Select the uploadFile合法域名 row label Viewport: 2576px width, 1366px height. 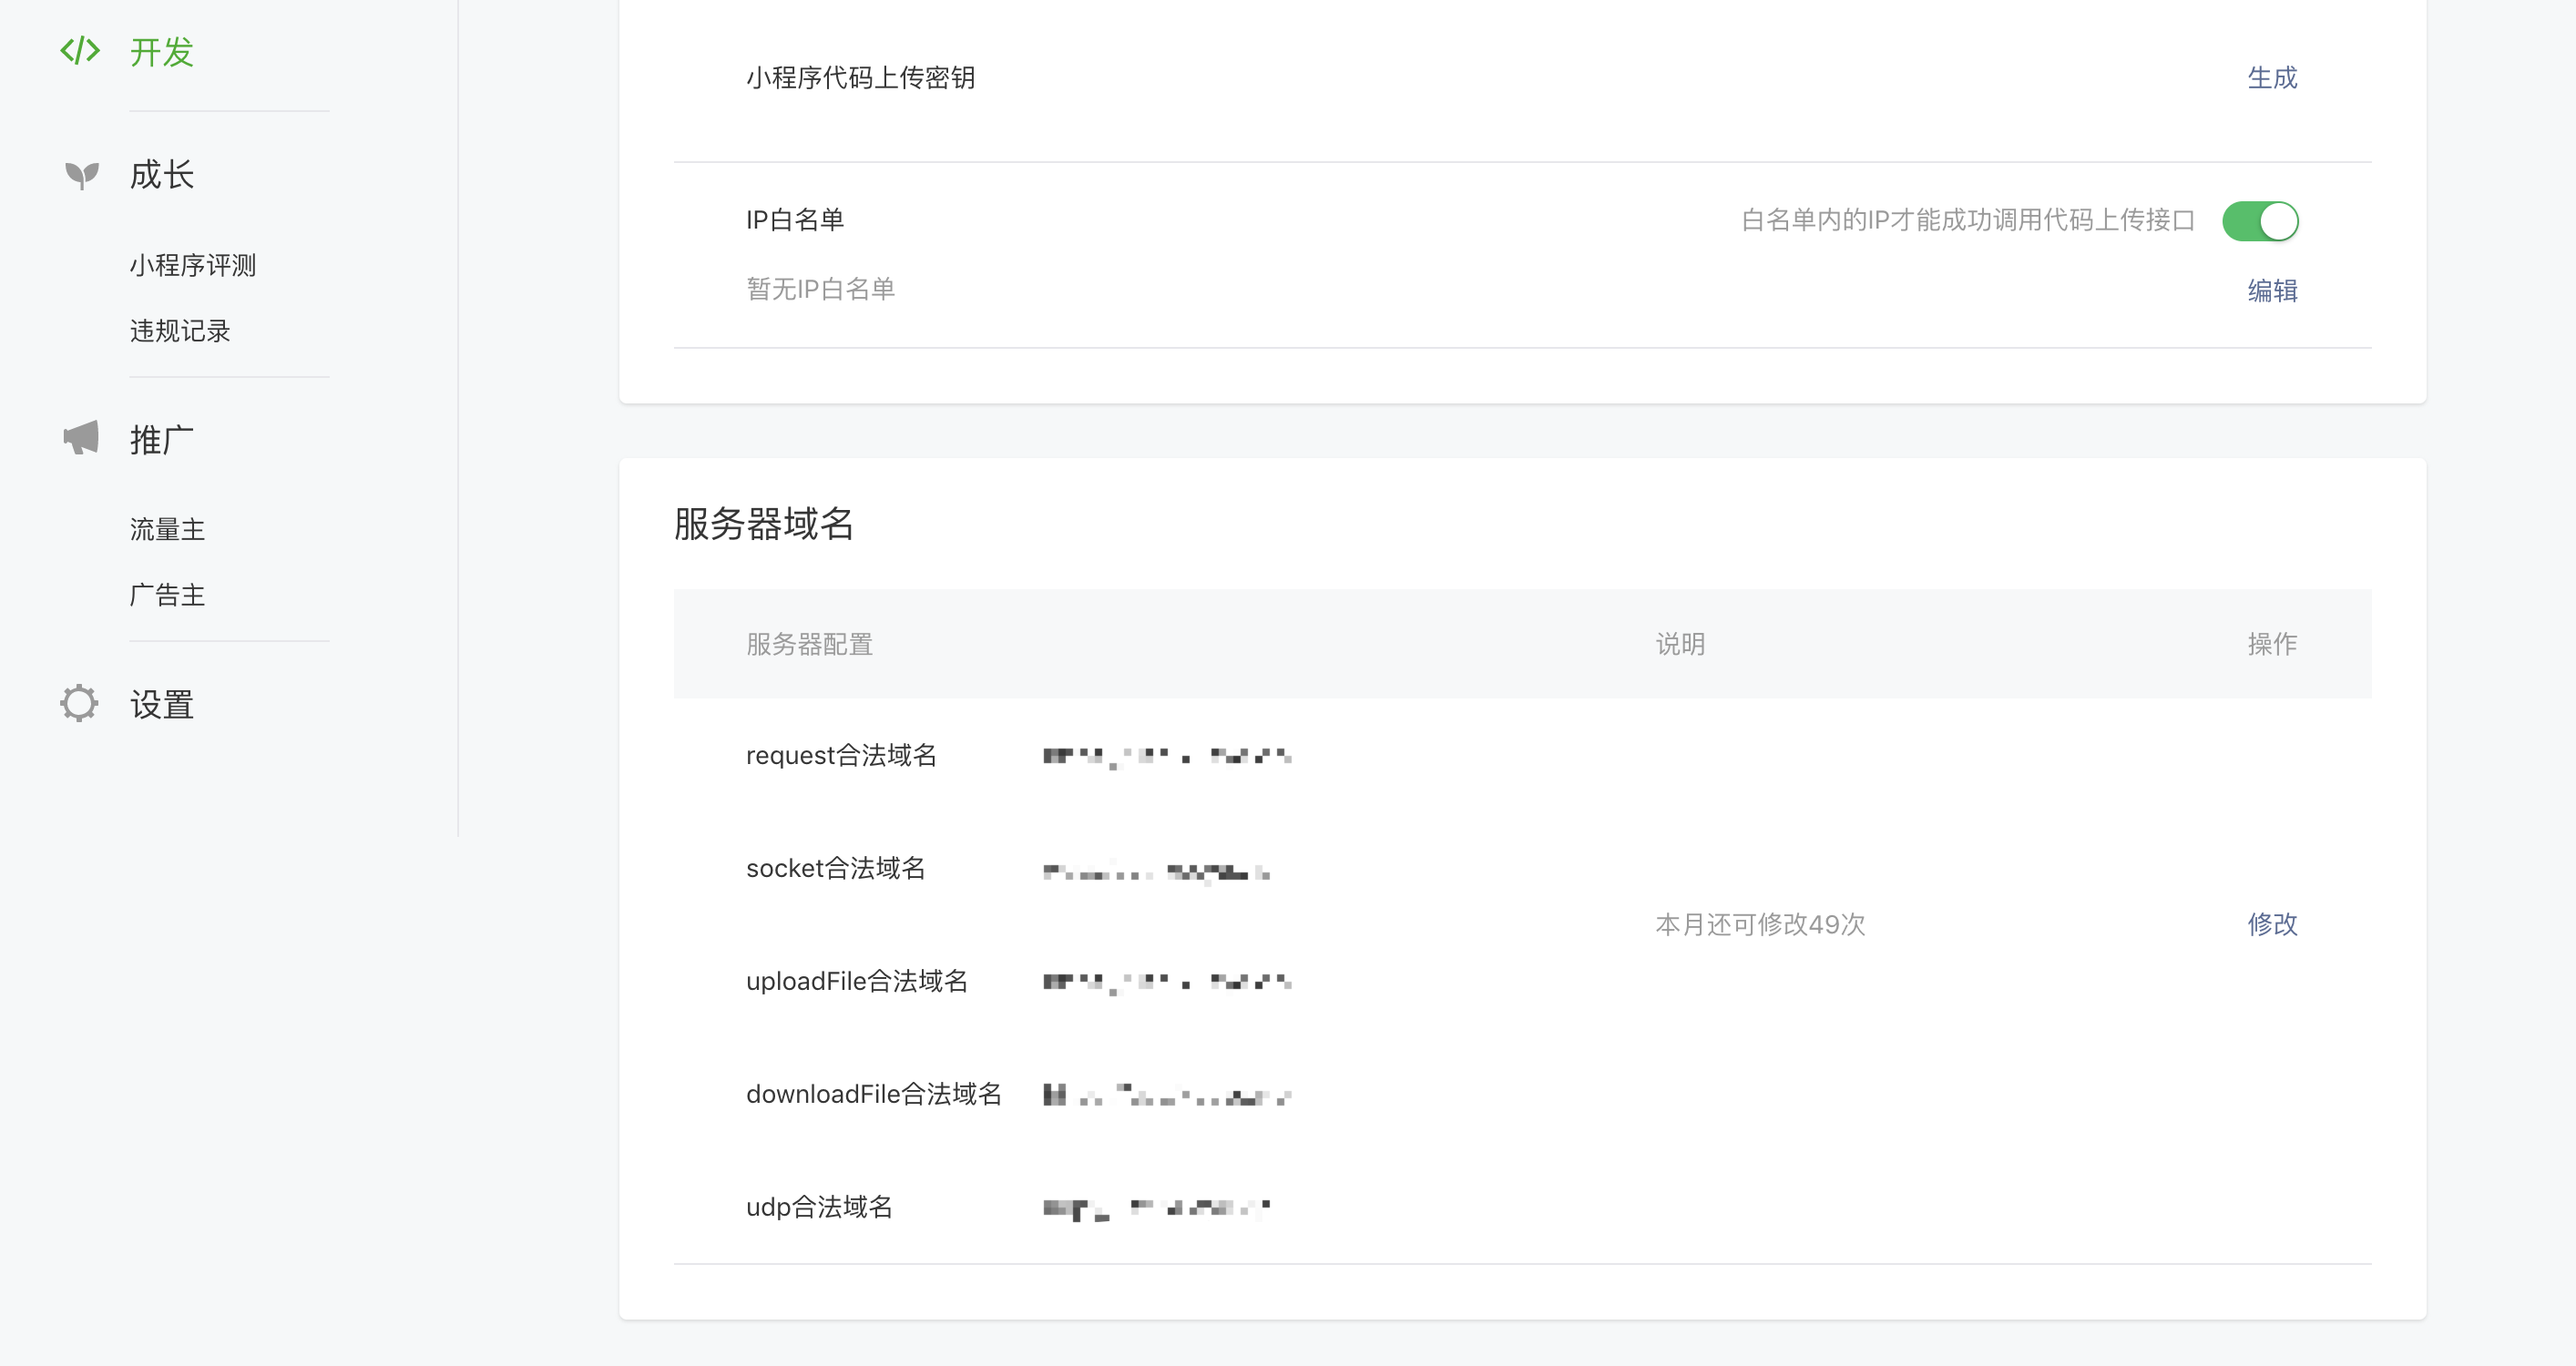[857, 981]
